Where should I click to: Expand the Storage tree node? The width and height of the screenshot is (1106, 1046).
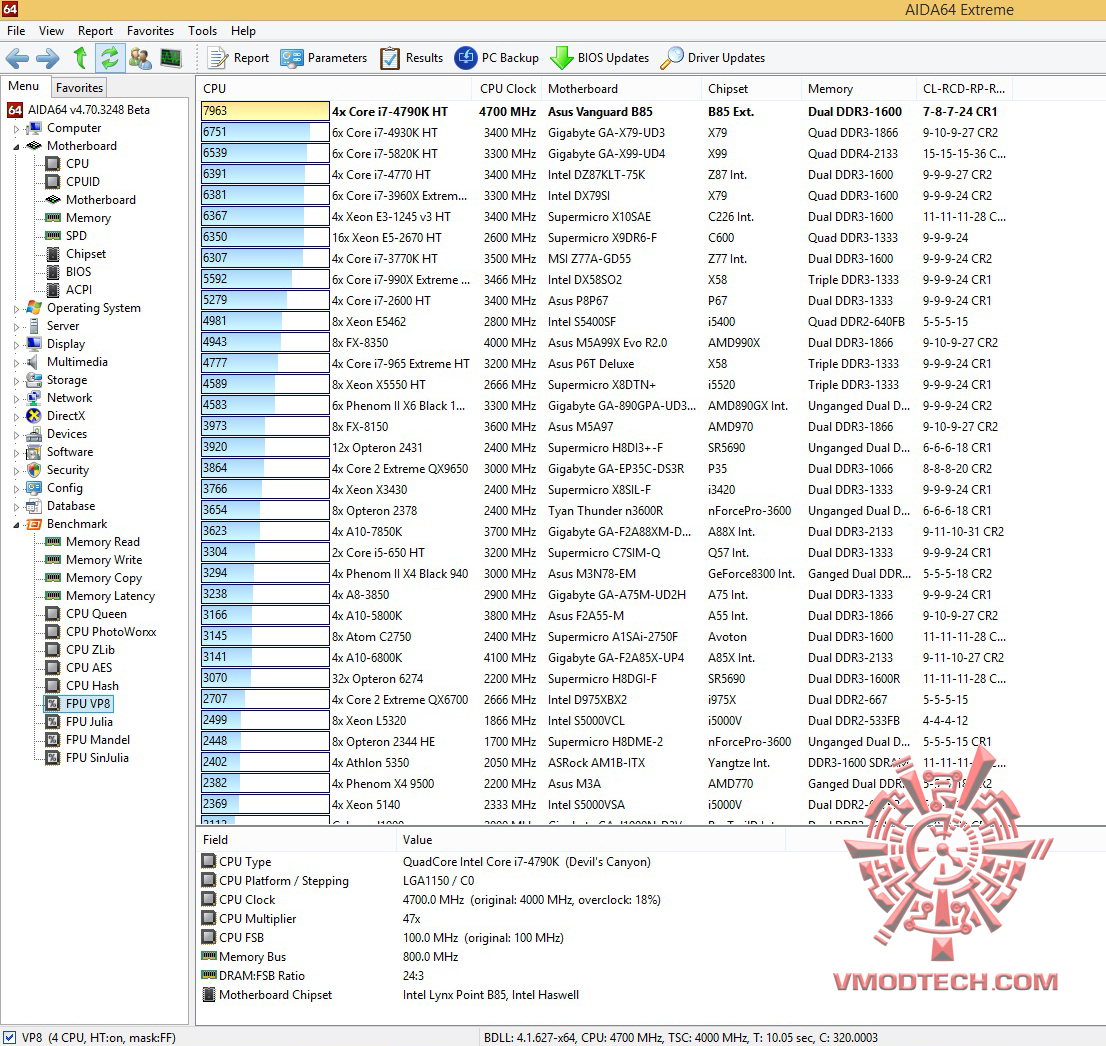coord(16,381)
